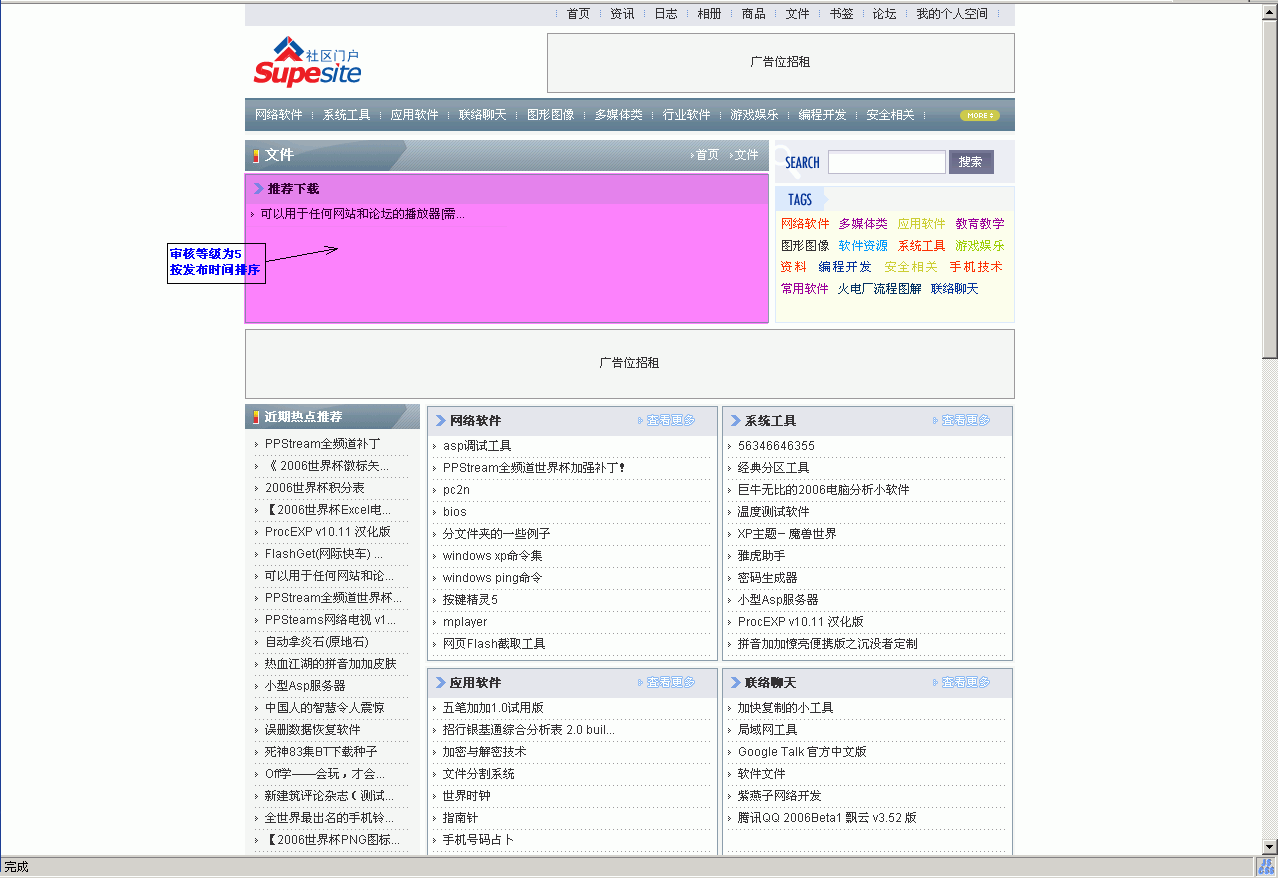Open 文件分割系统 entry
This screenshot has height=878, width=1278.
[479, 774]
